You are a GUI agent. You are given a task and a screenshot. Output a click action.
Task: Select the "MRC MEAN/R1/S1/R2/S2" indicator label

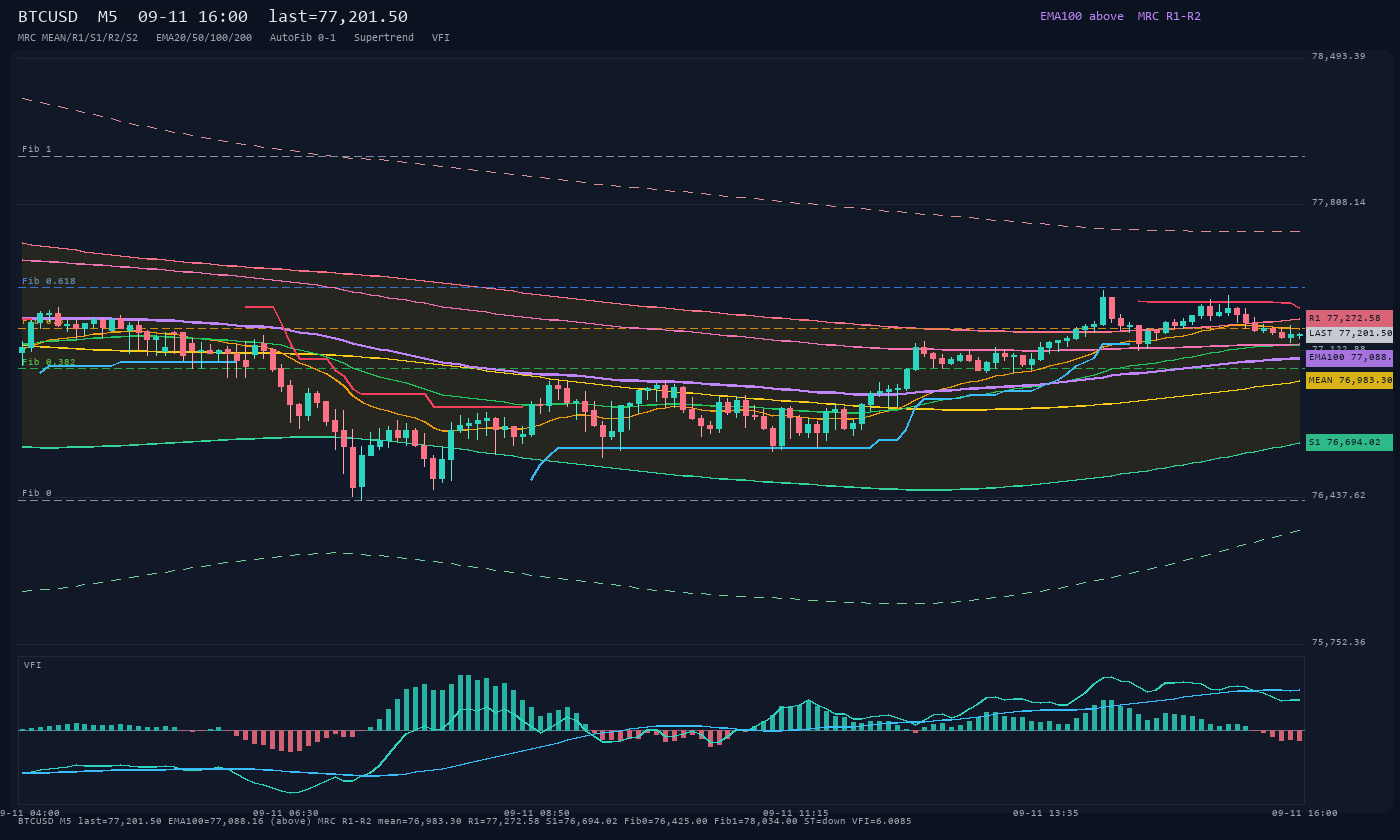click(78, 37)
